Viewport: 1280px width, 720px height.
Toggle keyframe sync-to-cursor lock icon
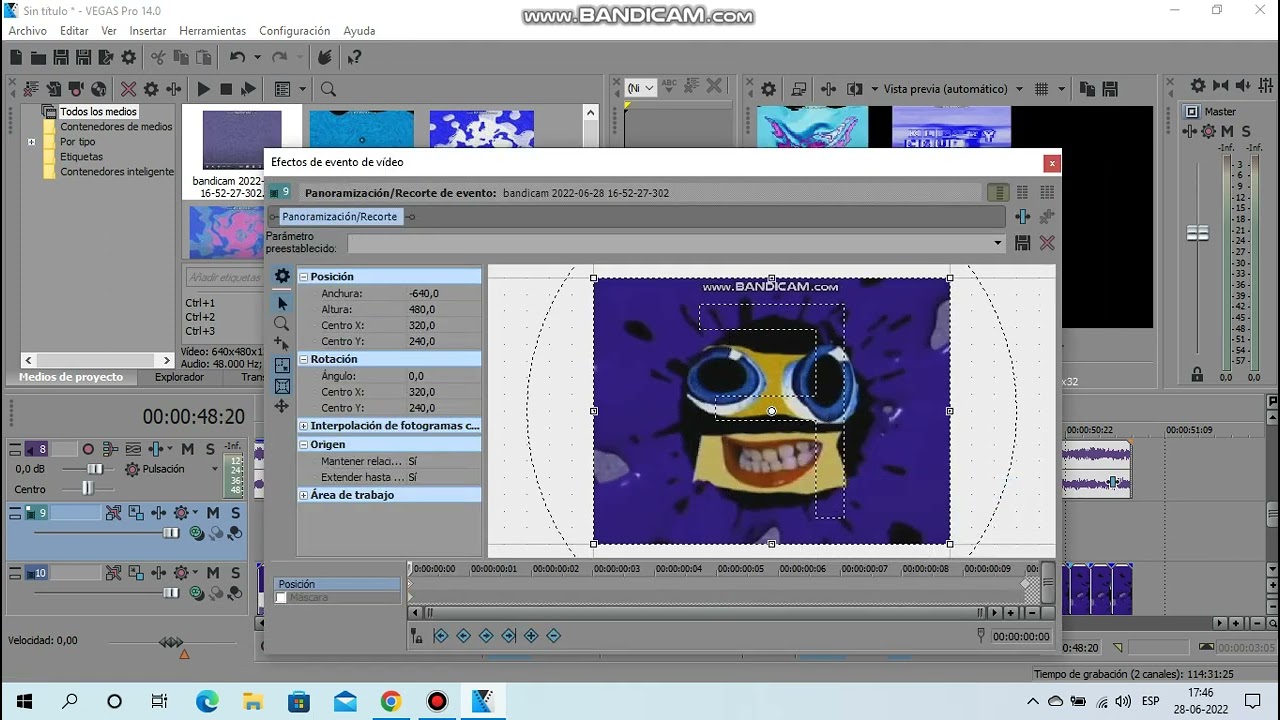click(x=417, y=636)
